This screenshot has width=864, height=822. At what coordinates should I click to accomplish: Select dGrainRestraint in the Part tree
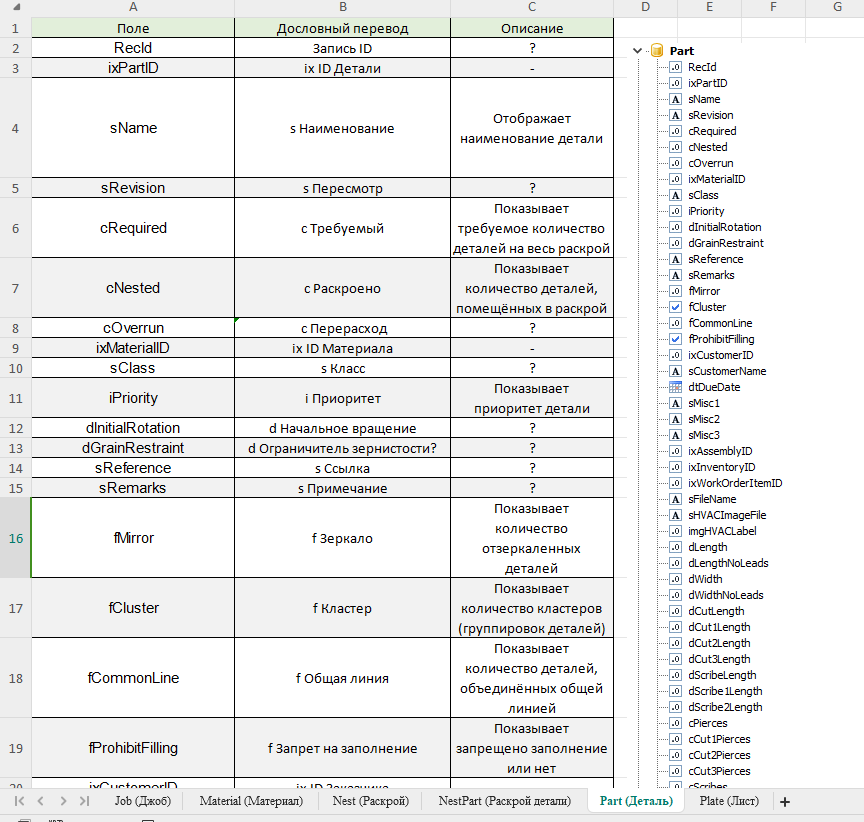click(726, 243)
